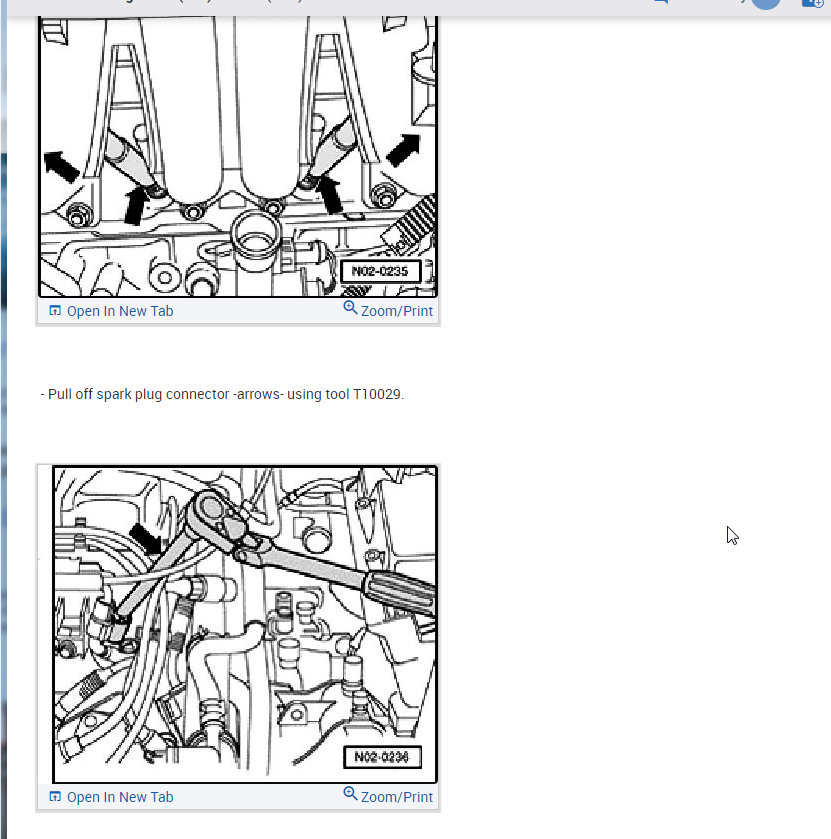
Task: Click magnifier icon under diagram N02-0236
Action: 350,794
